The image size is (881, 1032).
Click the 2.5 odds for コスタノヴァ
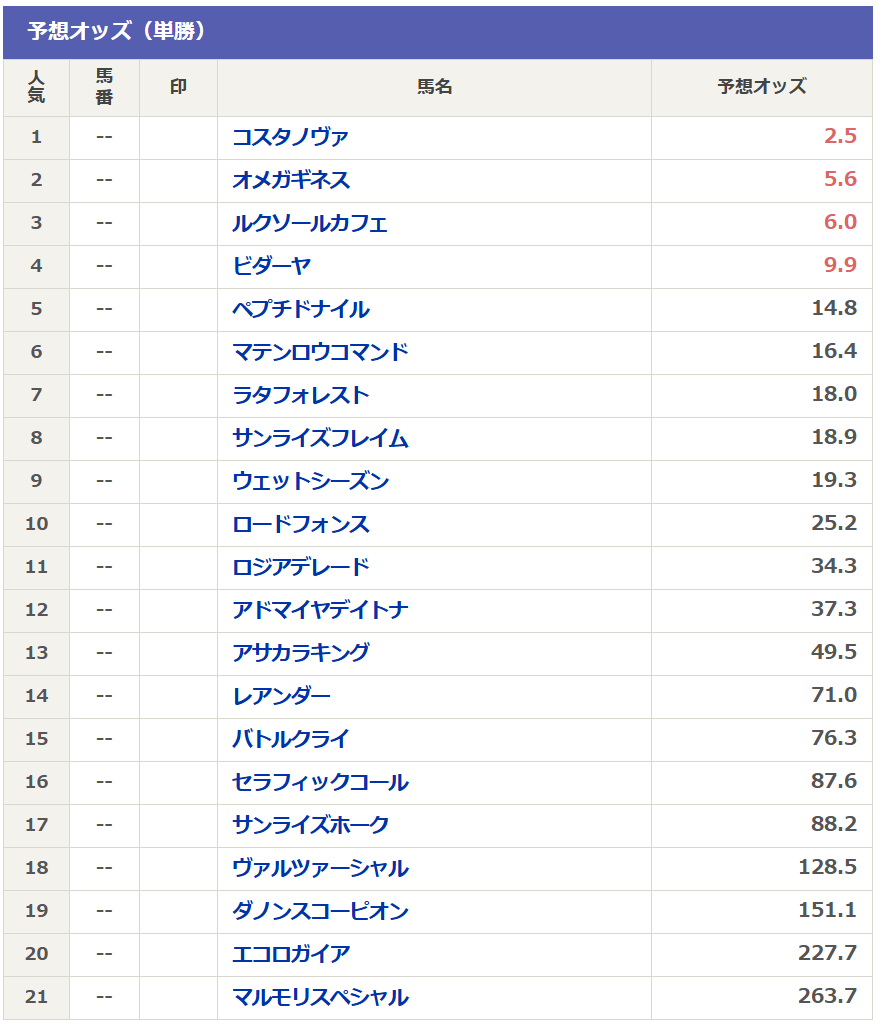tap(839, 137)
